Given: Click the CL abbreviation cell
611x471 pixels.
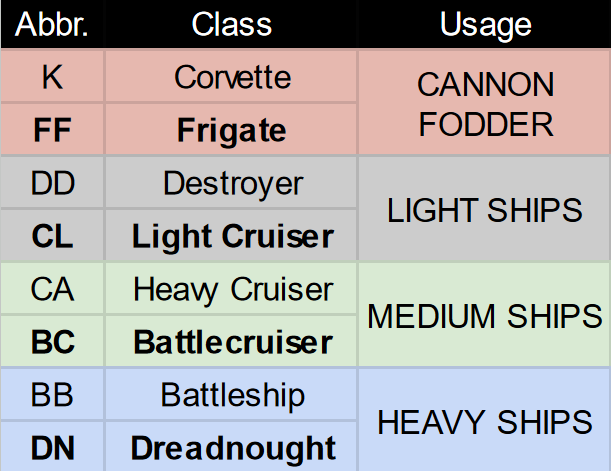Looking at the screenshot, I should [52, 237].
